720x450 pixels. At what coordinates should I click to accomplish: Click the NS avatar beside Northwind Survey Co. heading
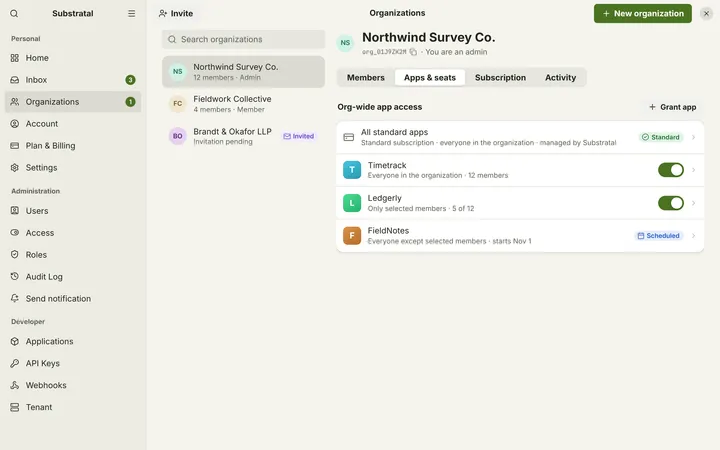tap(345, 43)
